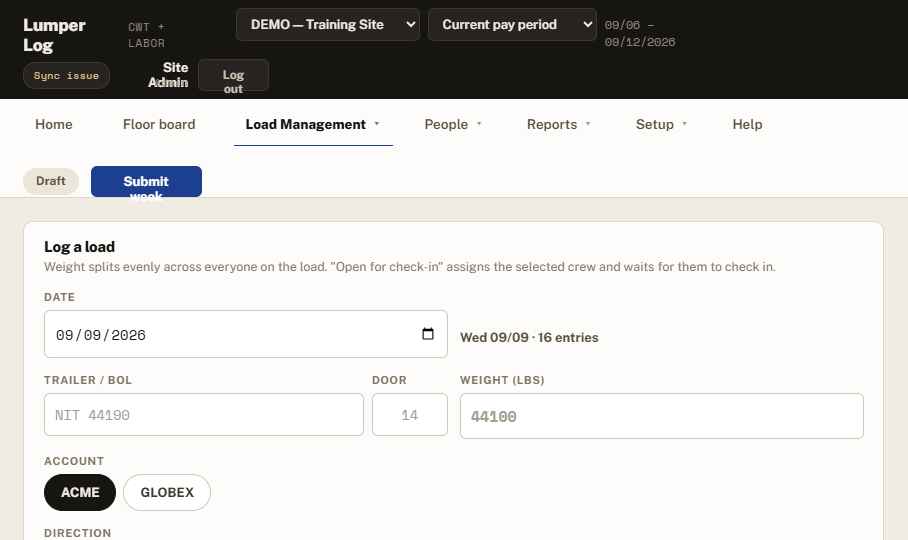908x540 pixels.
Task: Click the Draft status pill
Action: 51,181
